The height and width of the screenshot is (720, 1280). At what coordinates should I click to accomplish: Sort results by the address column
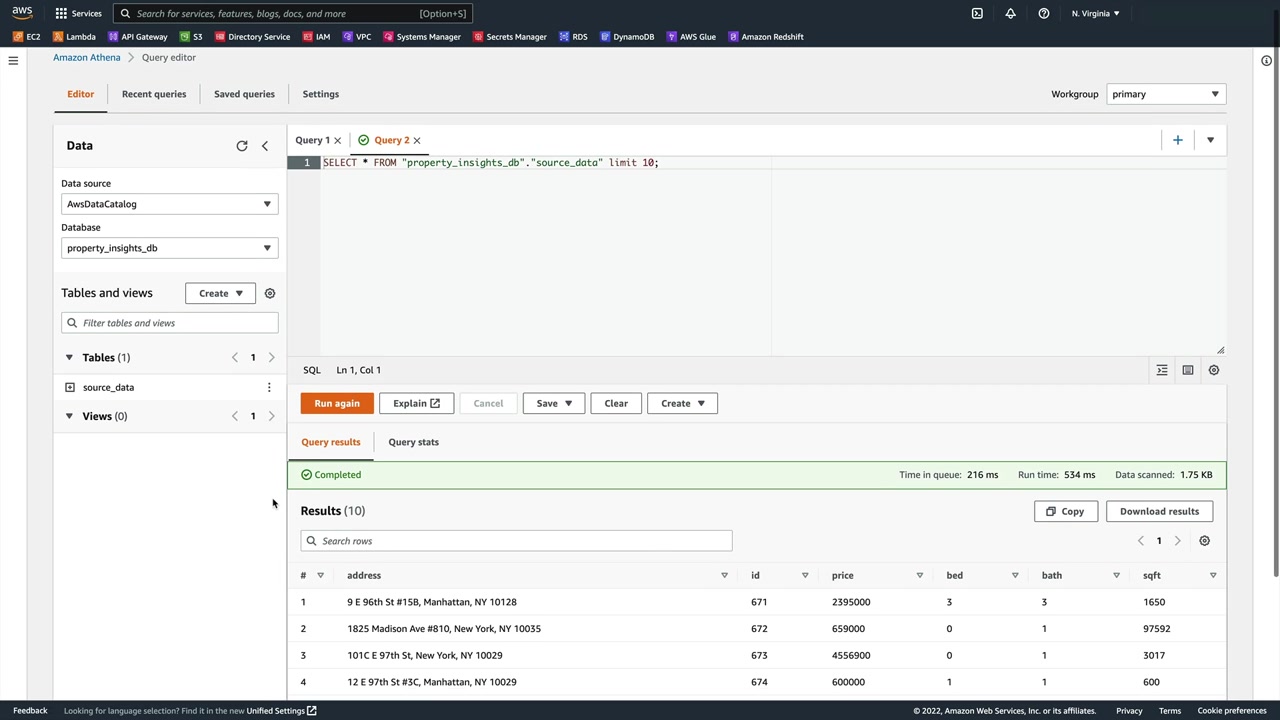725,575
